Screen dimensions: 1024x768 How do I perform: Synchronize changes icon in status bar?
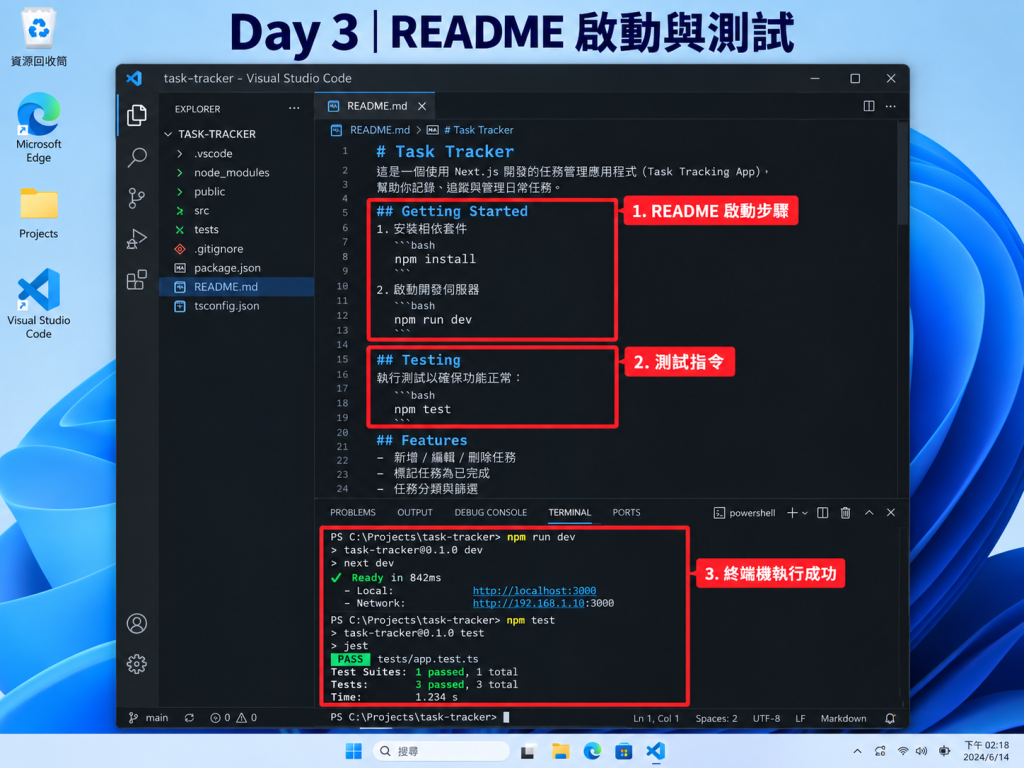click(189, 718)
